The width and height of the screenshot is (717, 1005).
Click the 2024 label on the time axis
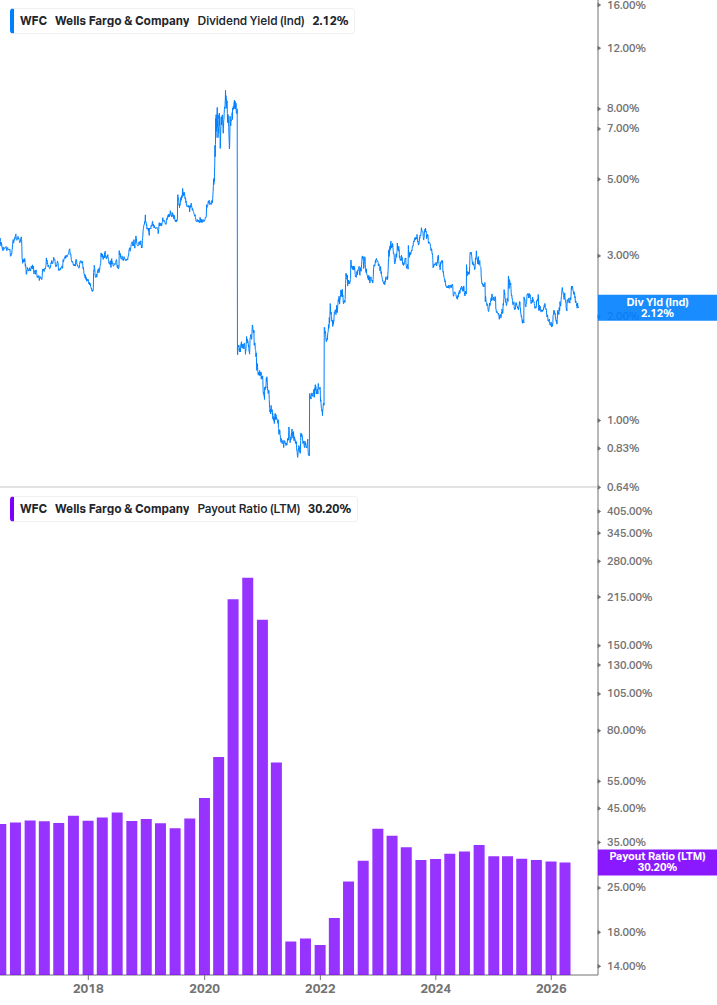coord(436,988)
